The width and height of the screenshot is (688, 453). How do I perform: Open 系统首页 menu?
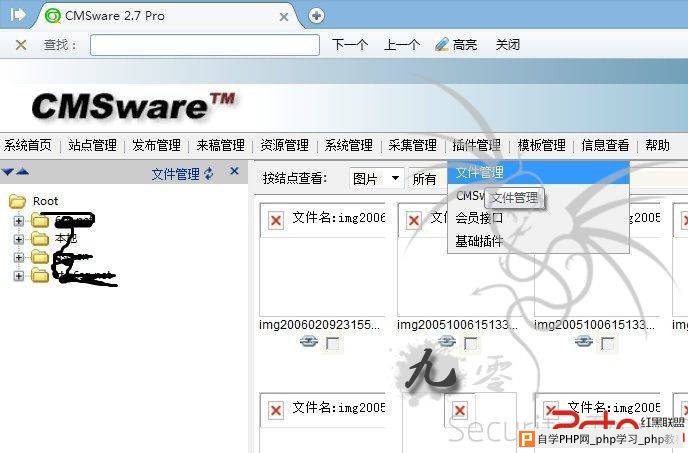(28, 145)
